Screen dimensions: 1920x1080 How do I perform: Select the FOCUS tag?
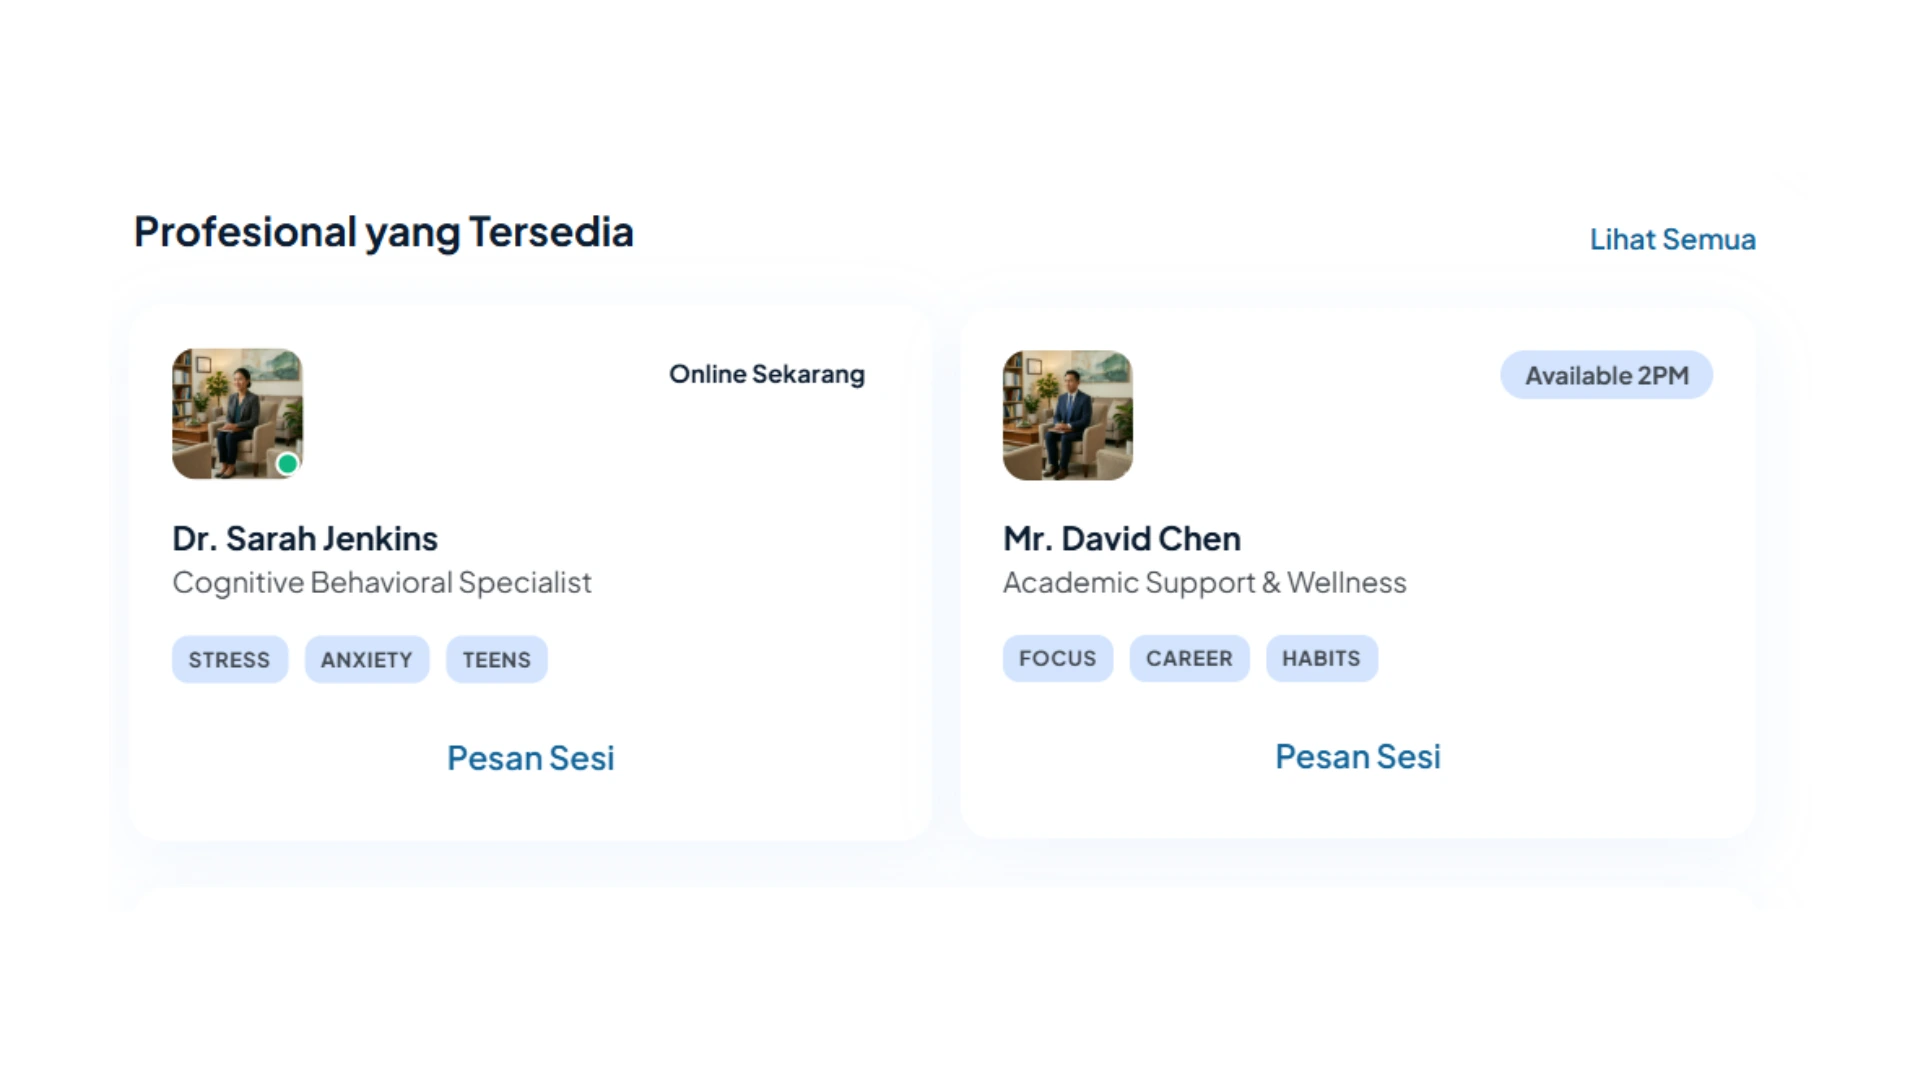point(1058,658)
